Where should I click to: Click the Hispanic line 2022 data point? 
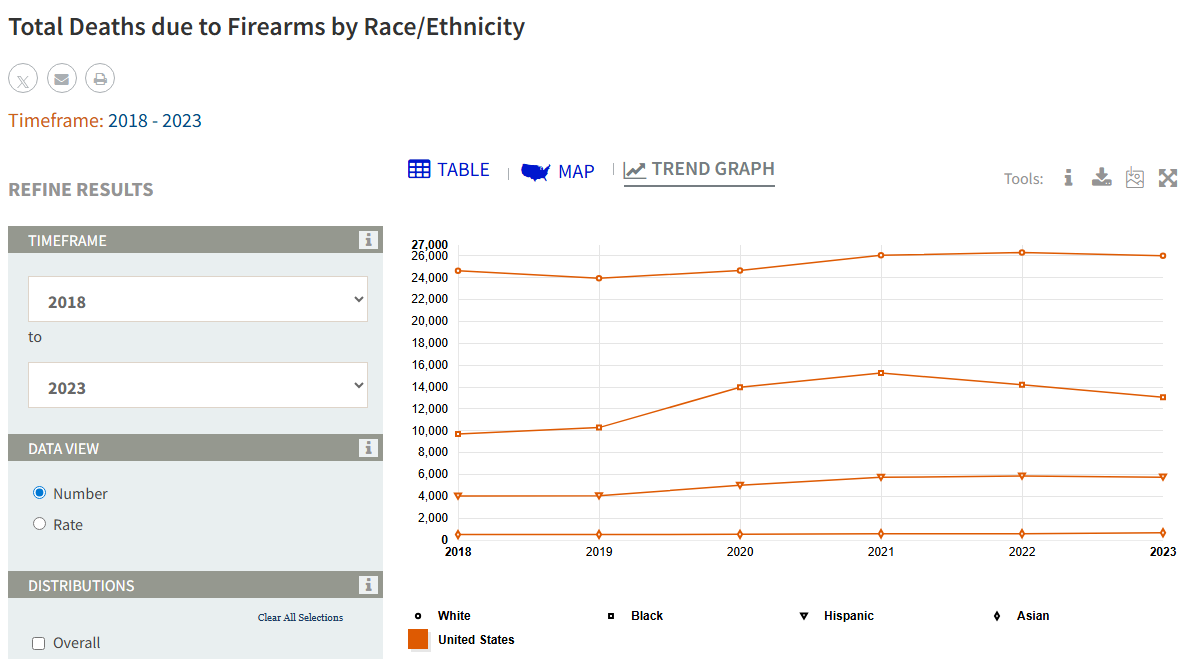tap(1022, 476)
